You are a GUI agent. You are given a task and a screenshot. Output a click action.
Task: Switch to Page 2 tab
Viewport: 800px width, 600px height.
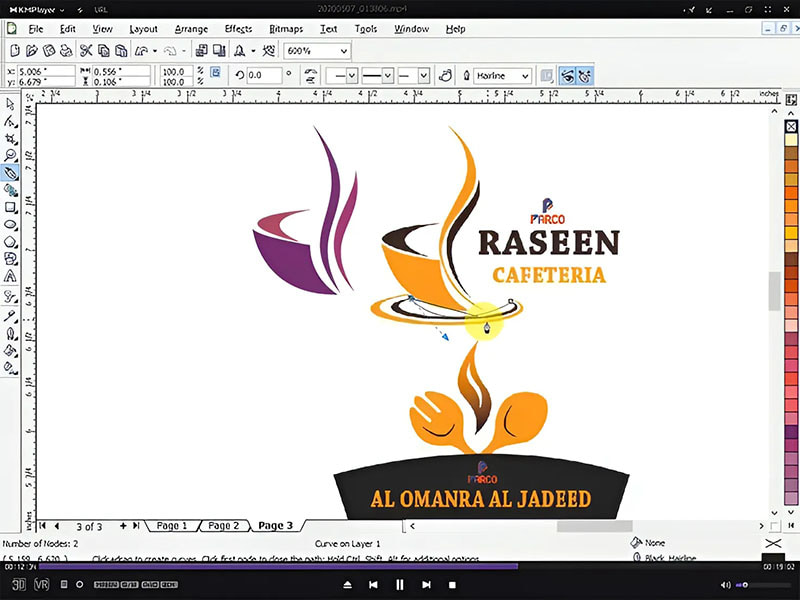pos(223,526)
